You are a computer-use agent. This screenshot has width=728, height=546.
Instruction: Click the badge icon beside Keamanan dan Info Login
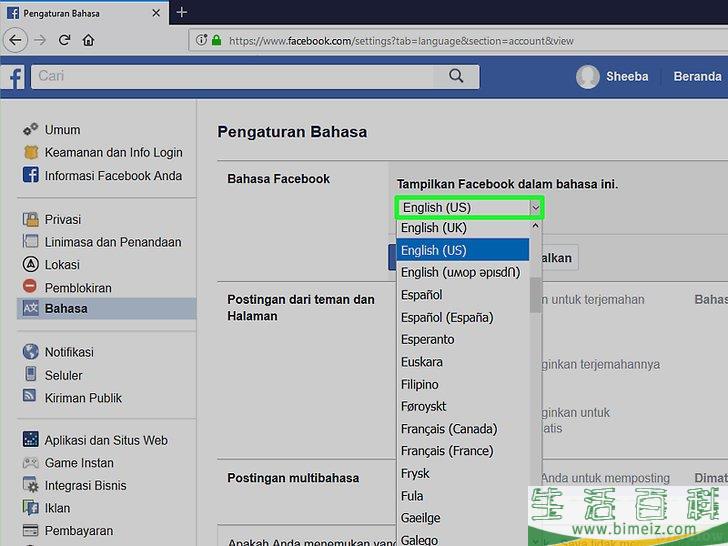[31, 152]
